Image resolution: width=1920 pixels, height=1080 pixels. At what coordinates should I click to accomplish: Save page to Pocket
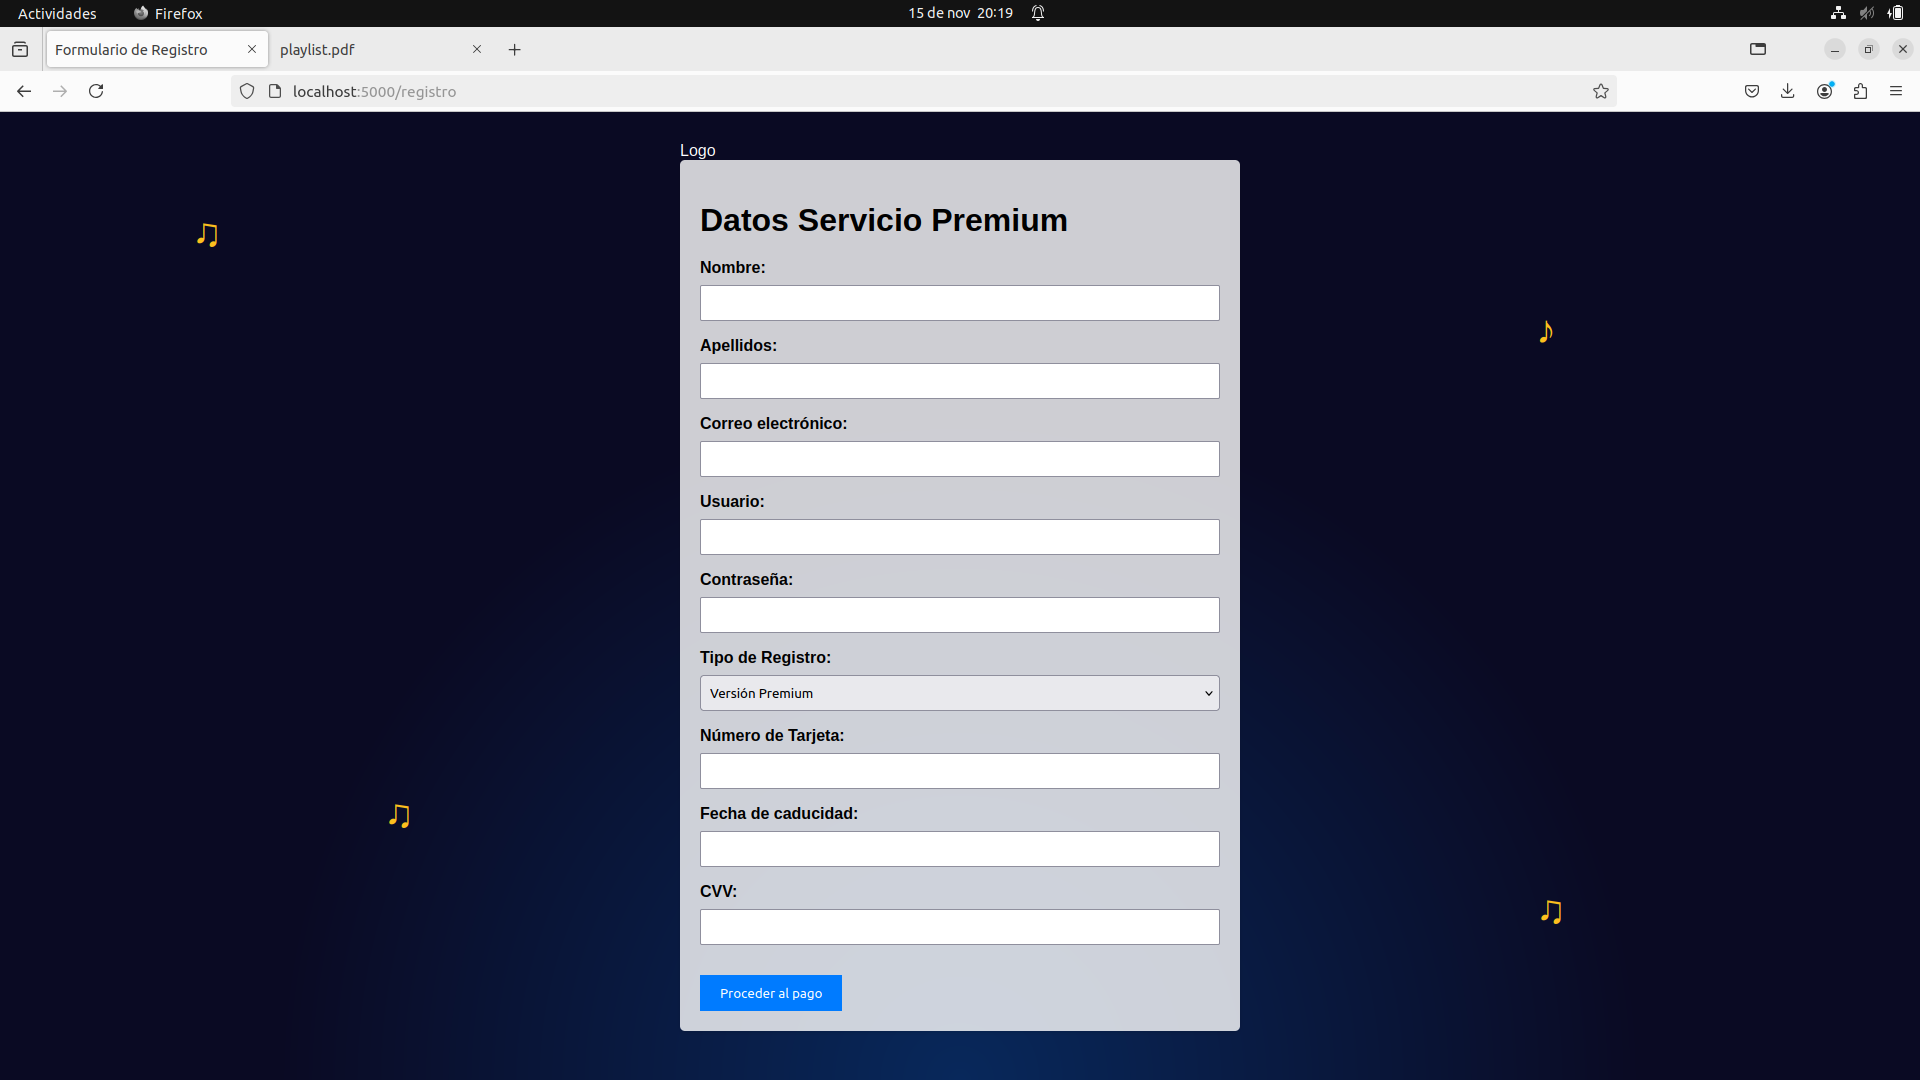(x=1752, y=91)
